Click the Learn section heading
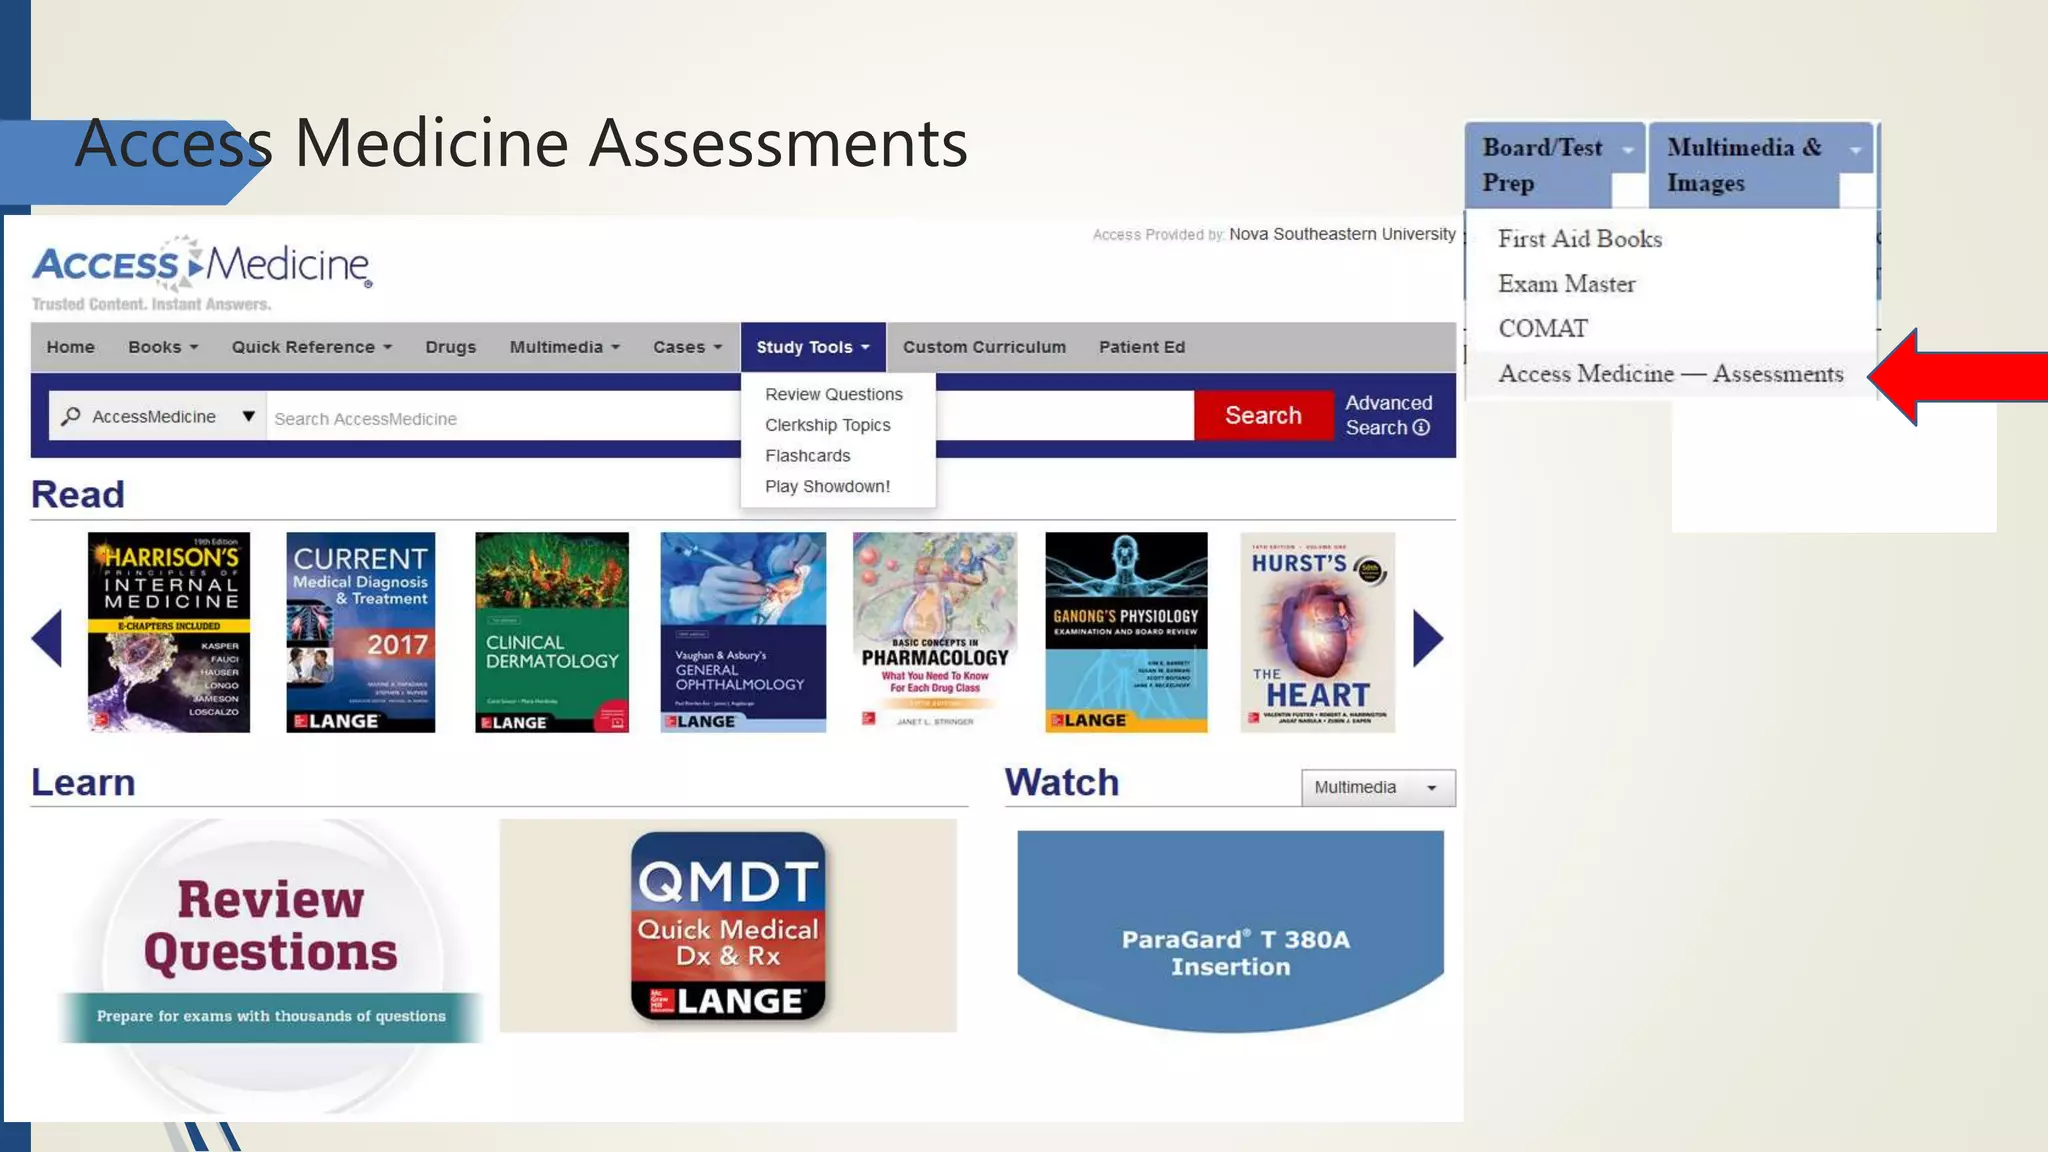The image size is (2048, 1152). [83, 782]
